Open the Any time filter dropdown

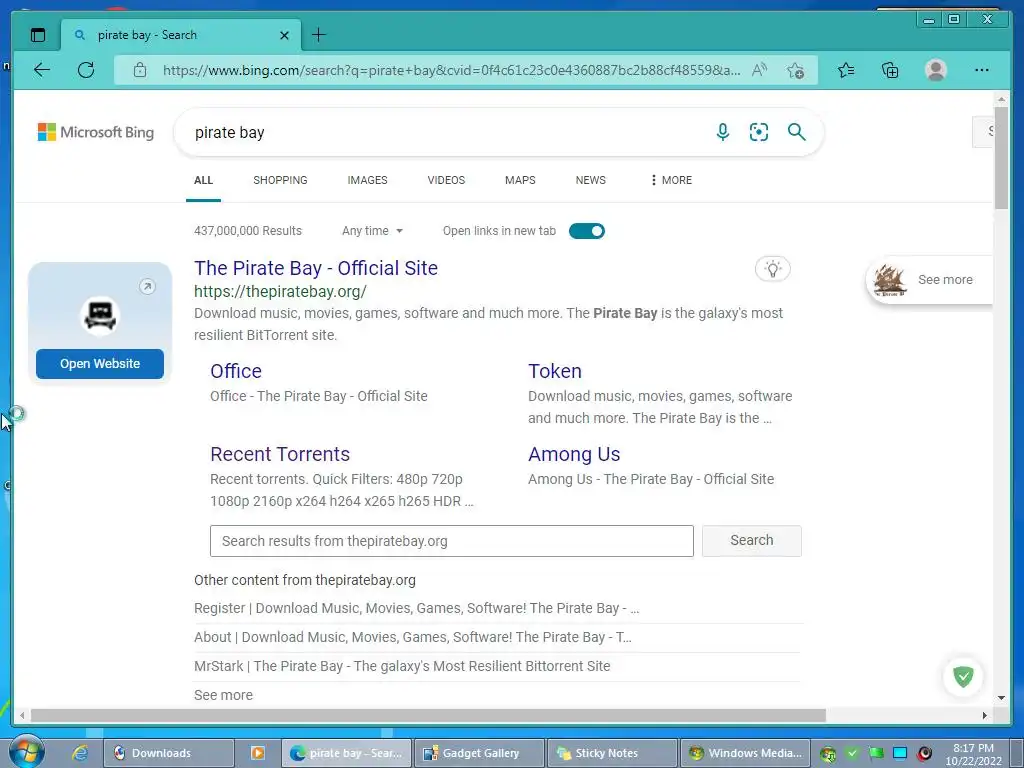372,231
